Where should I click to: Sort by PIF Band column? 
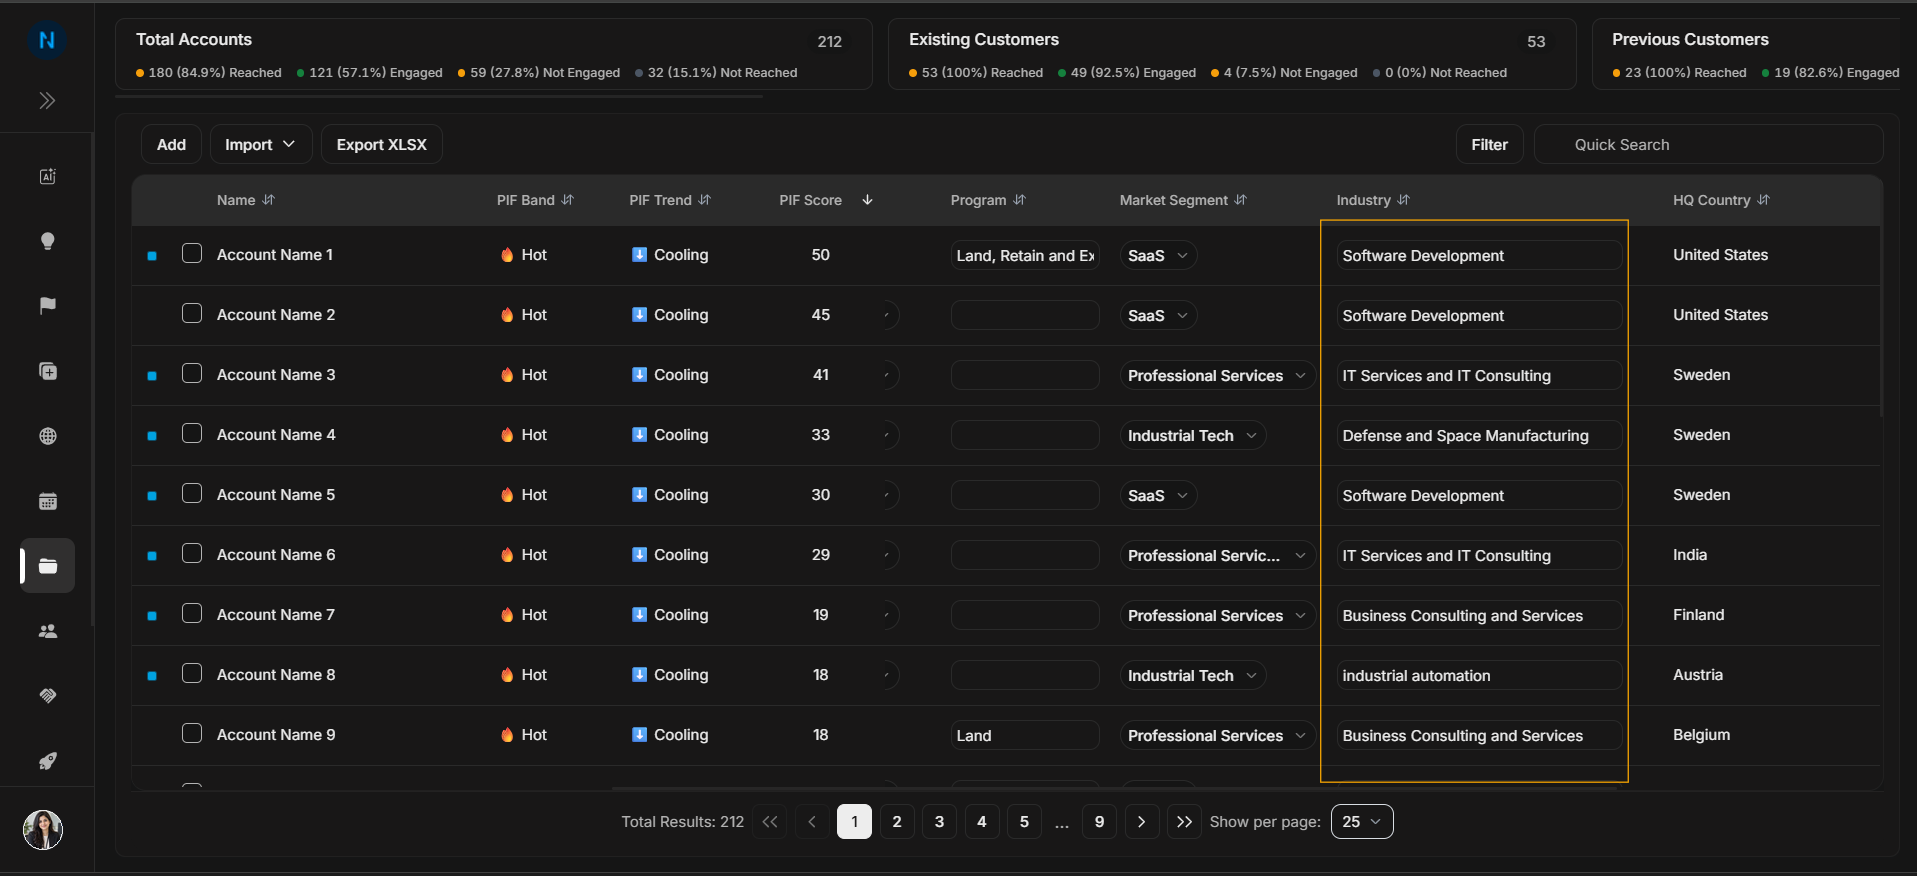pos(535,200)
